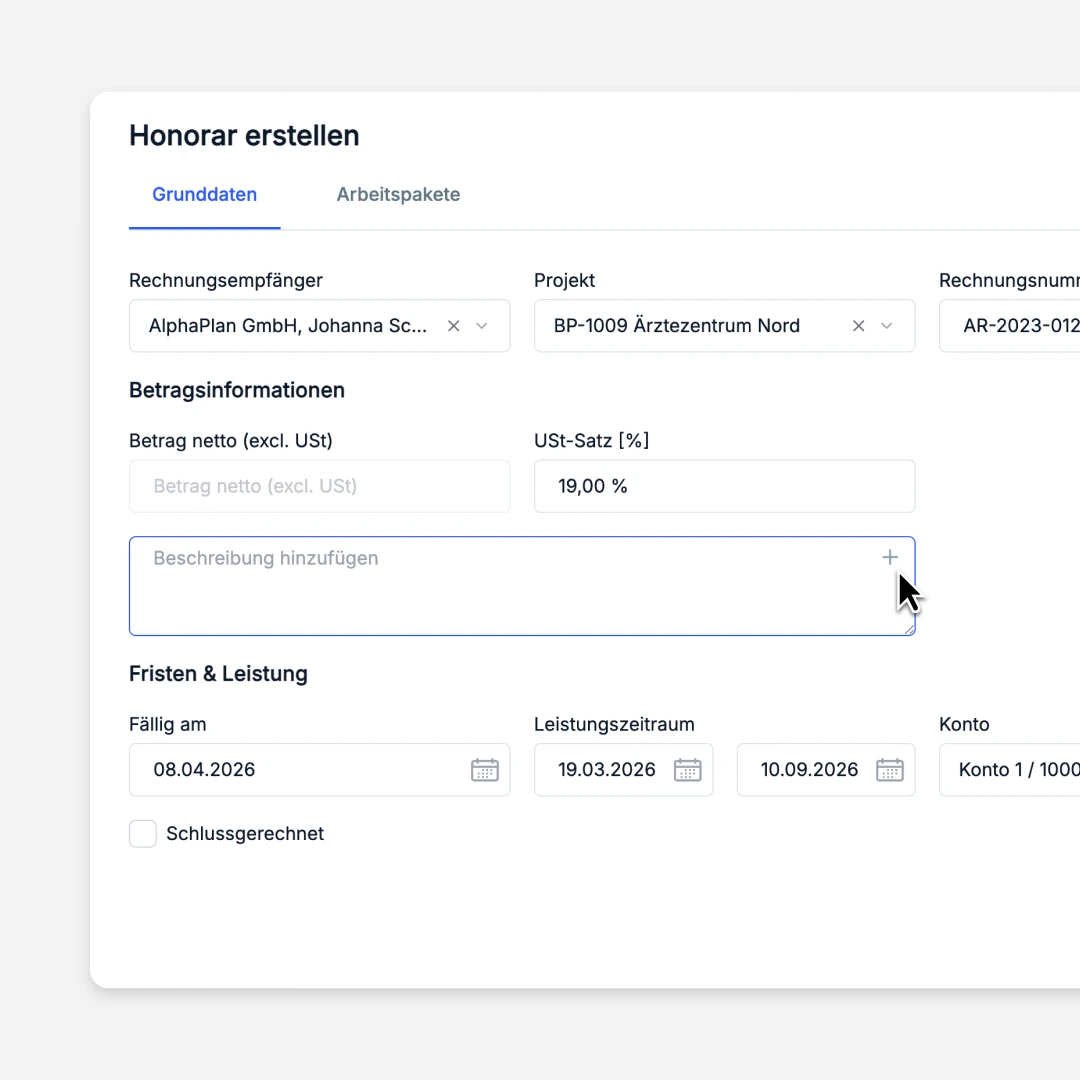
Task: Open calendar for 10.09.2026 end date
Action: click(x=890, y=769)
